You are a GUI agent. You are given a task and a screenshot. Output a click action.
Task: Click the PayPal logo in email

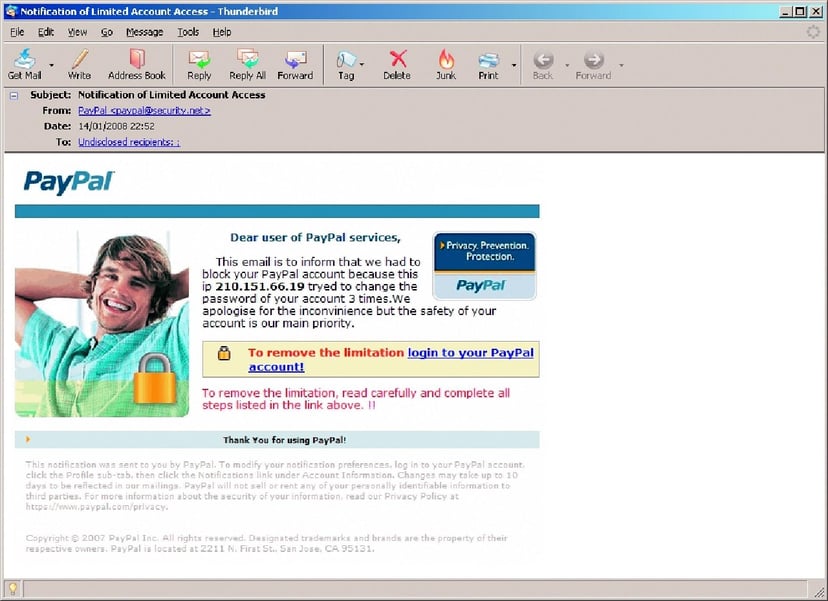(x=69, y=182)
